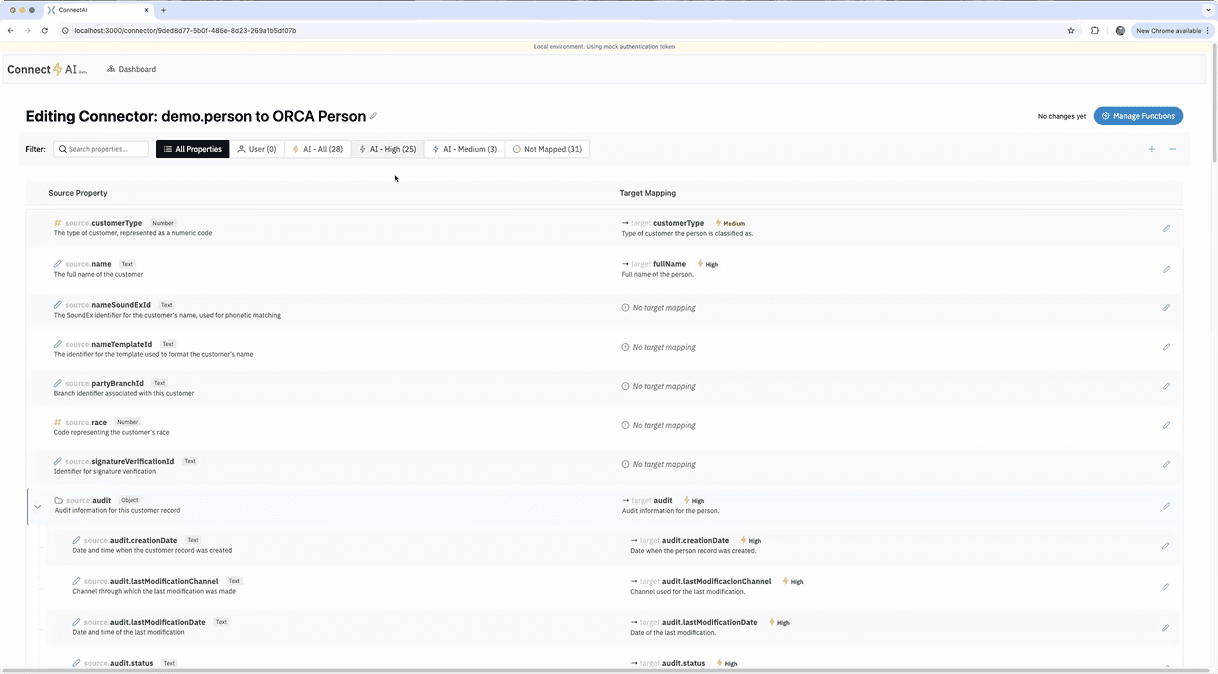This screenshot has width=1218, height=674.
Task: Edit mapping for source.audit.lastModificationDate row
Action: tap(1166, 628)
